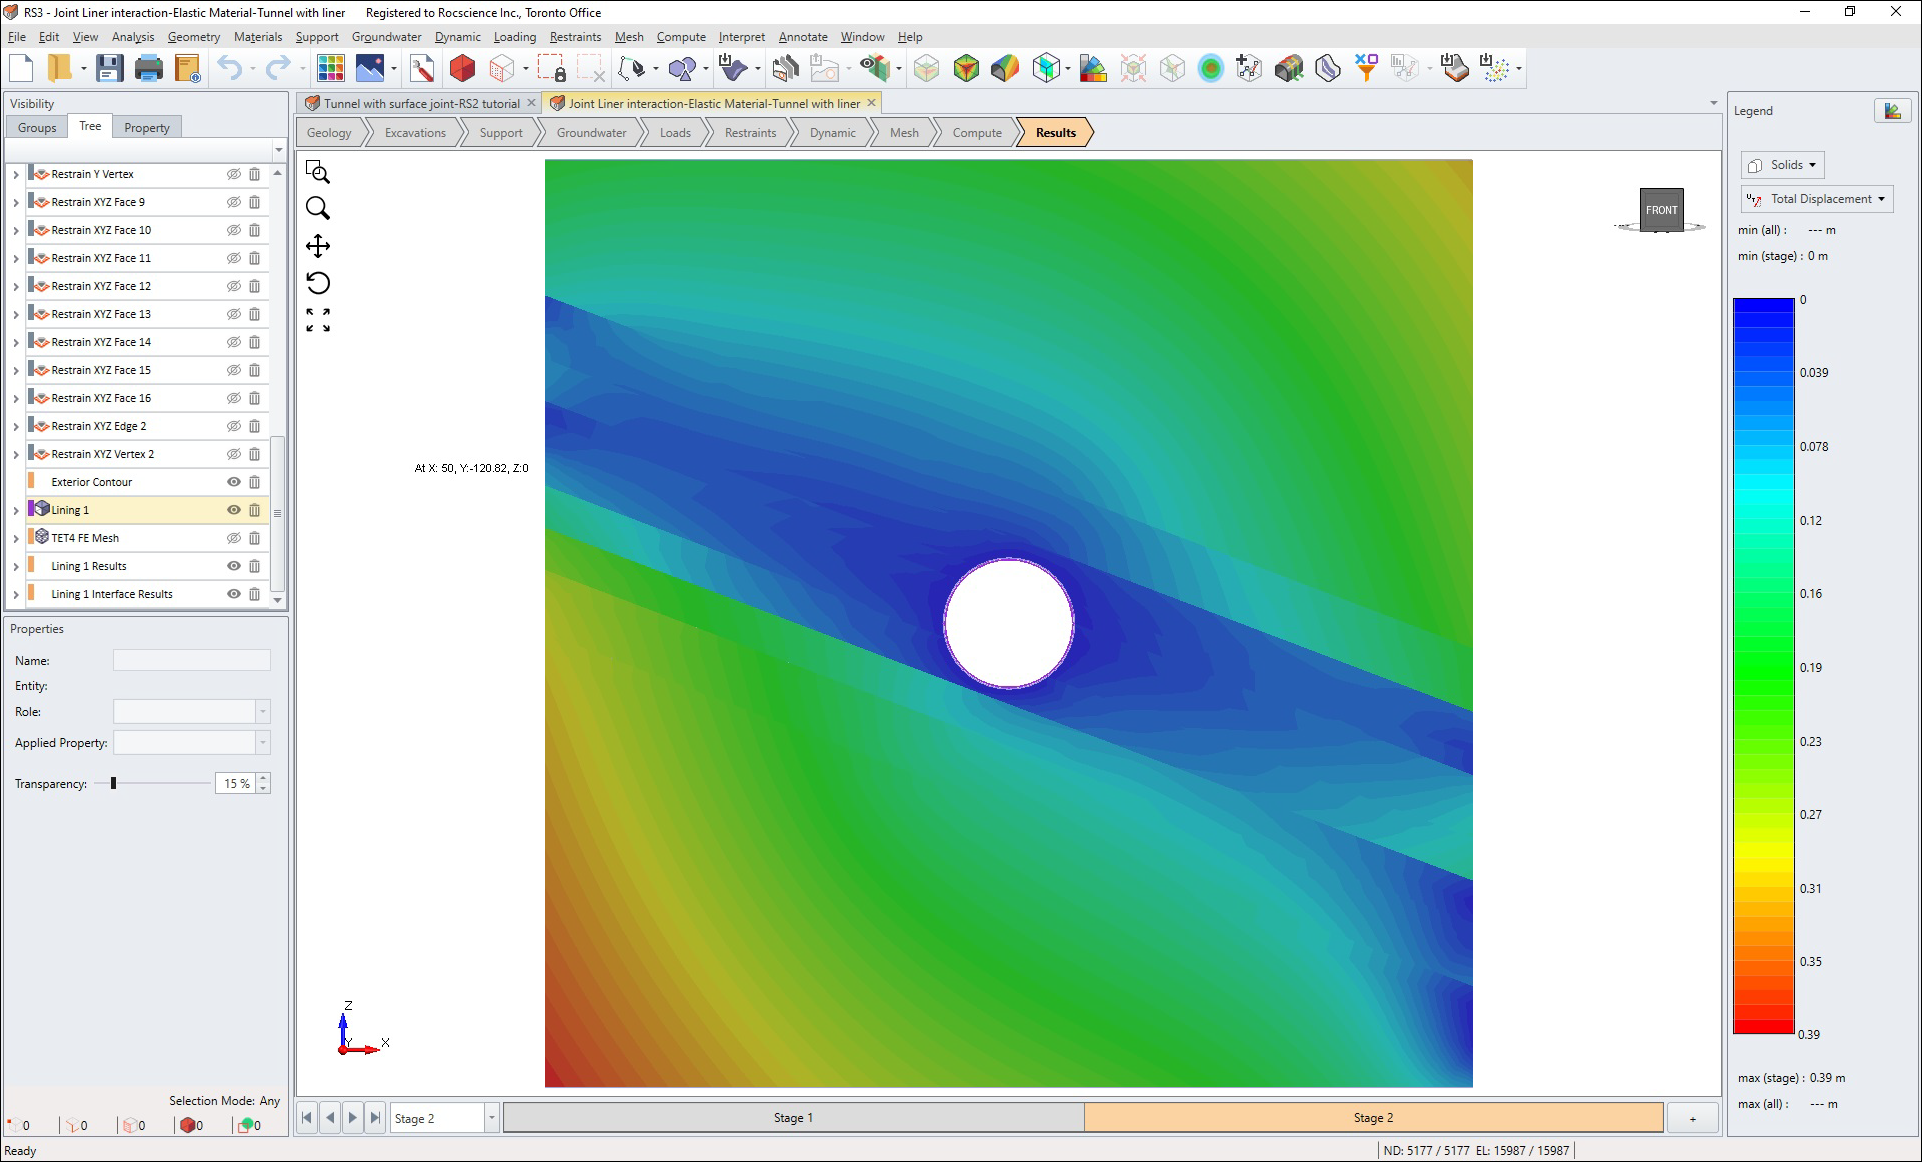Toggle visibility of Lining 1 layer
The height and width of the screenshot is (1162, 1922).
tap(235, 510)
